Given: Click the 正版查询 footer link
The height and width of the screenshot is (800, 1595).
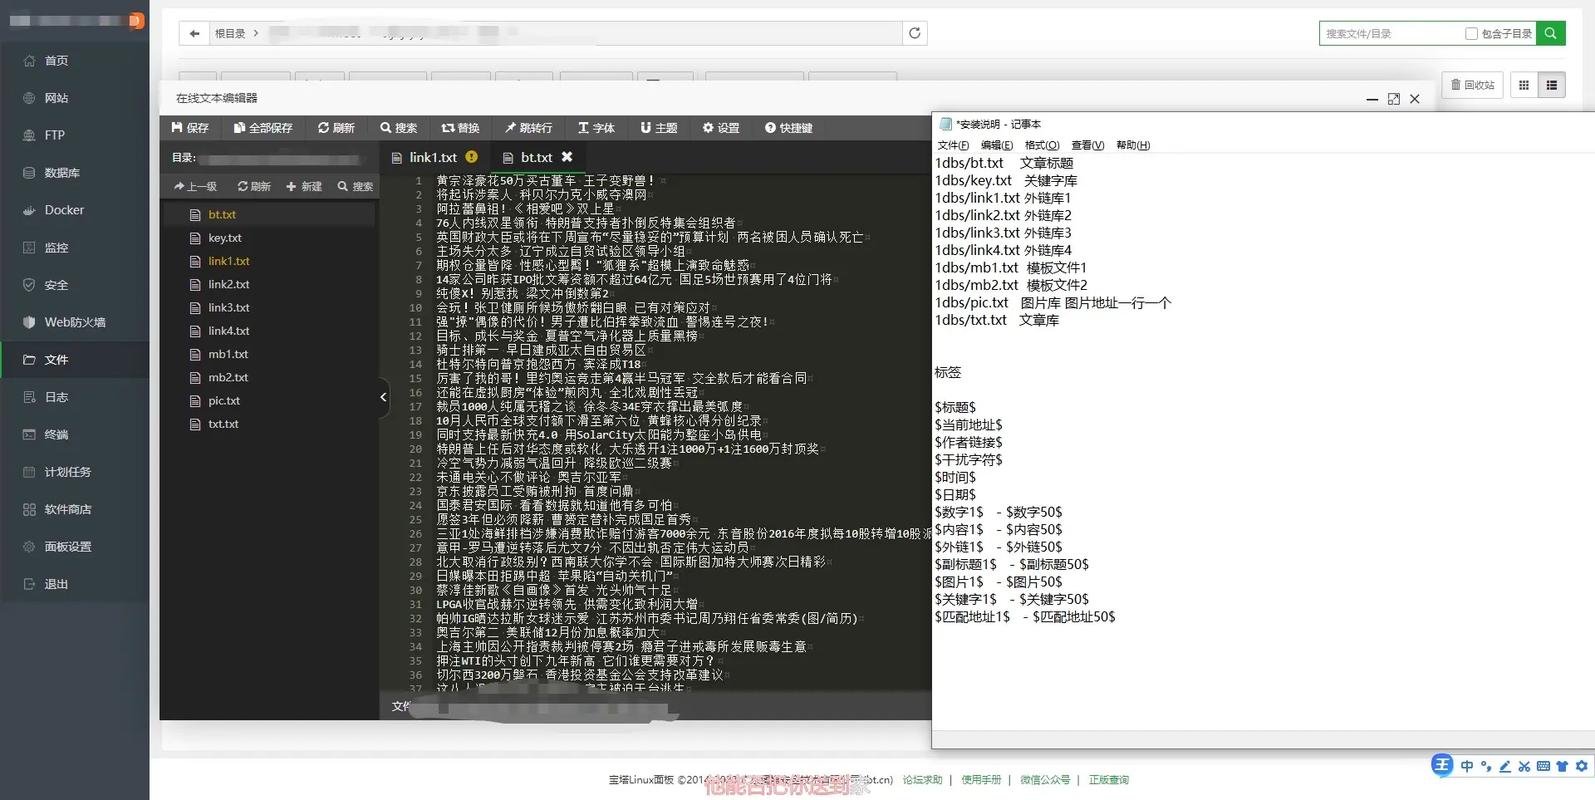Looking at the screenshot, I should [1108, 780].
